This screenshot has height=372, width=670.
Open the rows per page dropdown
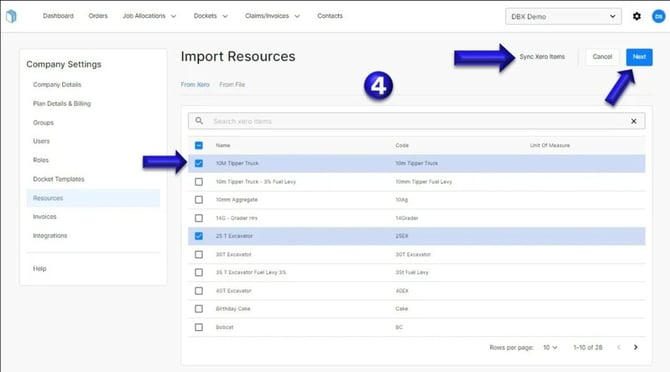(x=550, y=347)
